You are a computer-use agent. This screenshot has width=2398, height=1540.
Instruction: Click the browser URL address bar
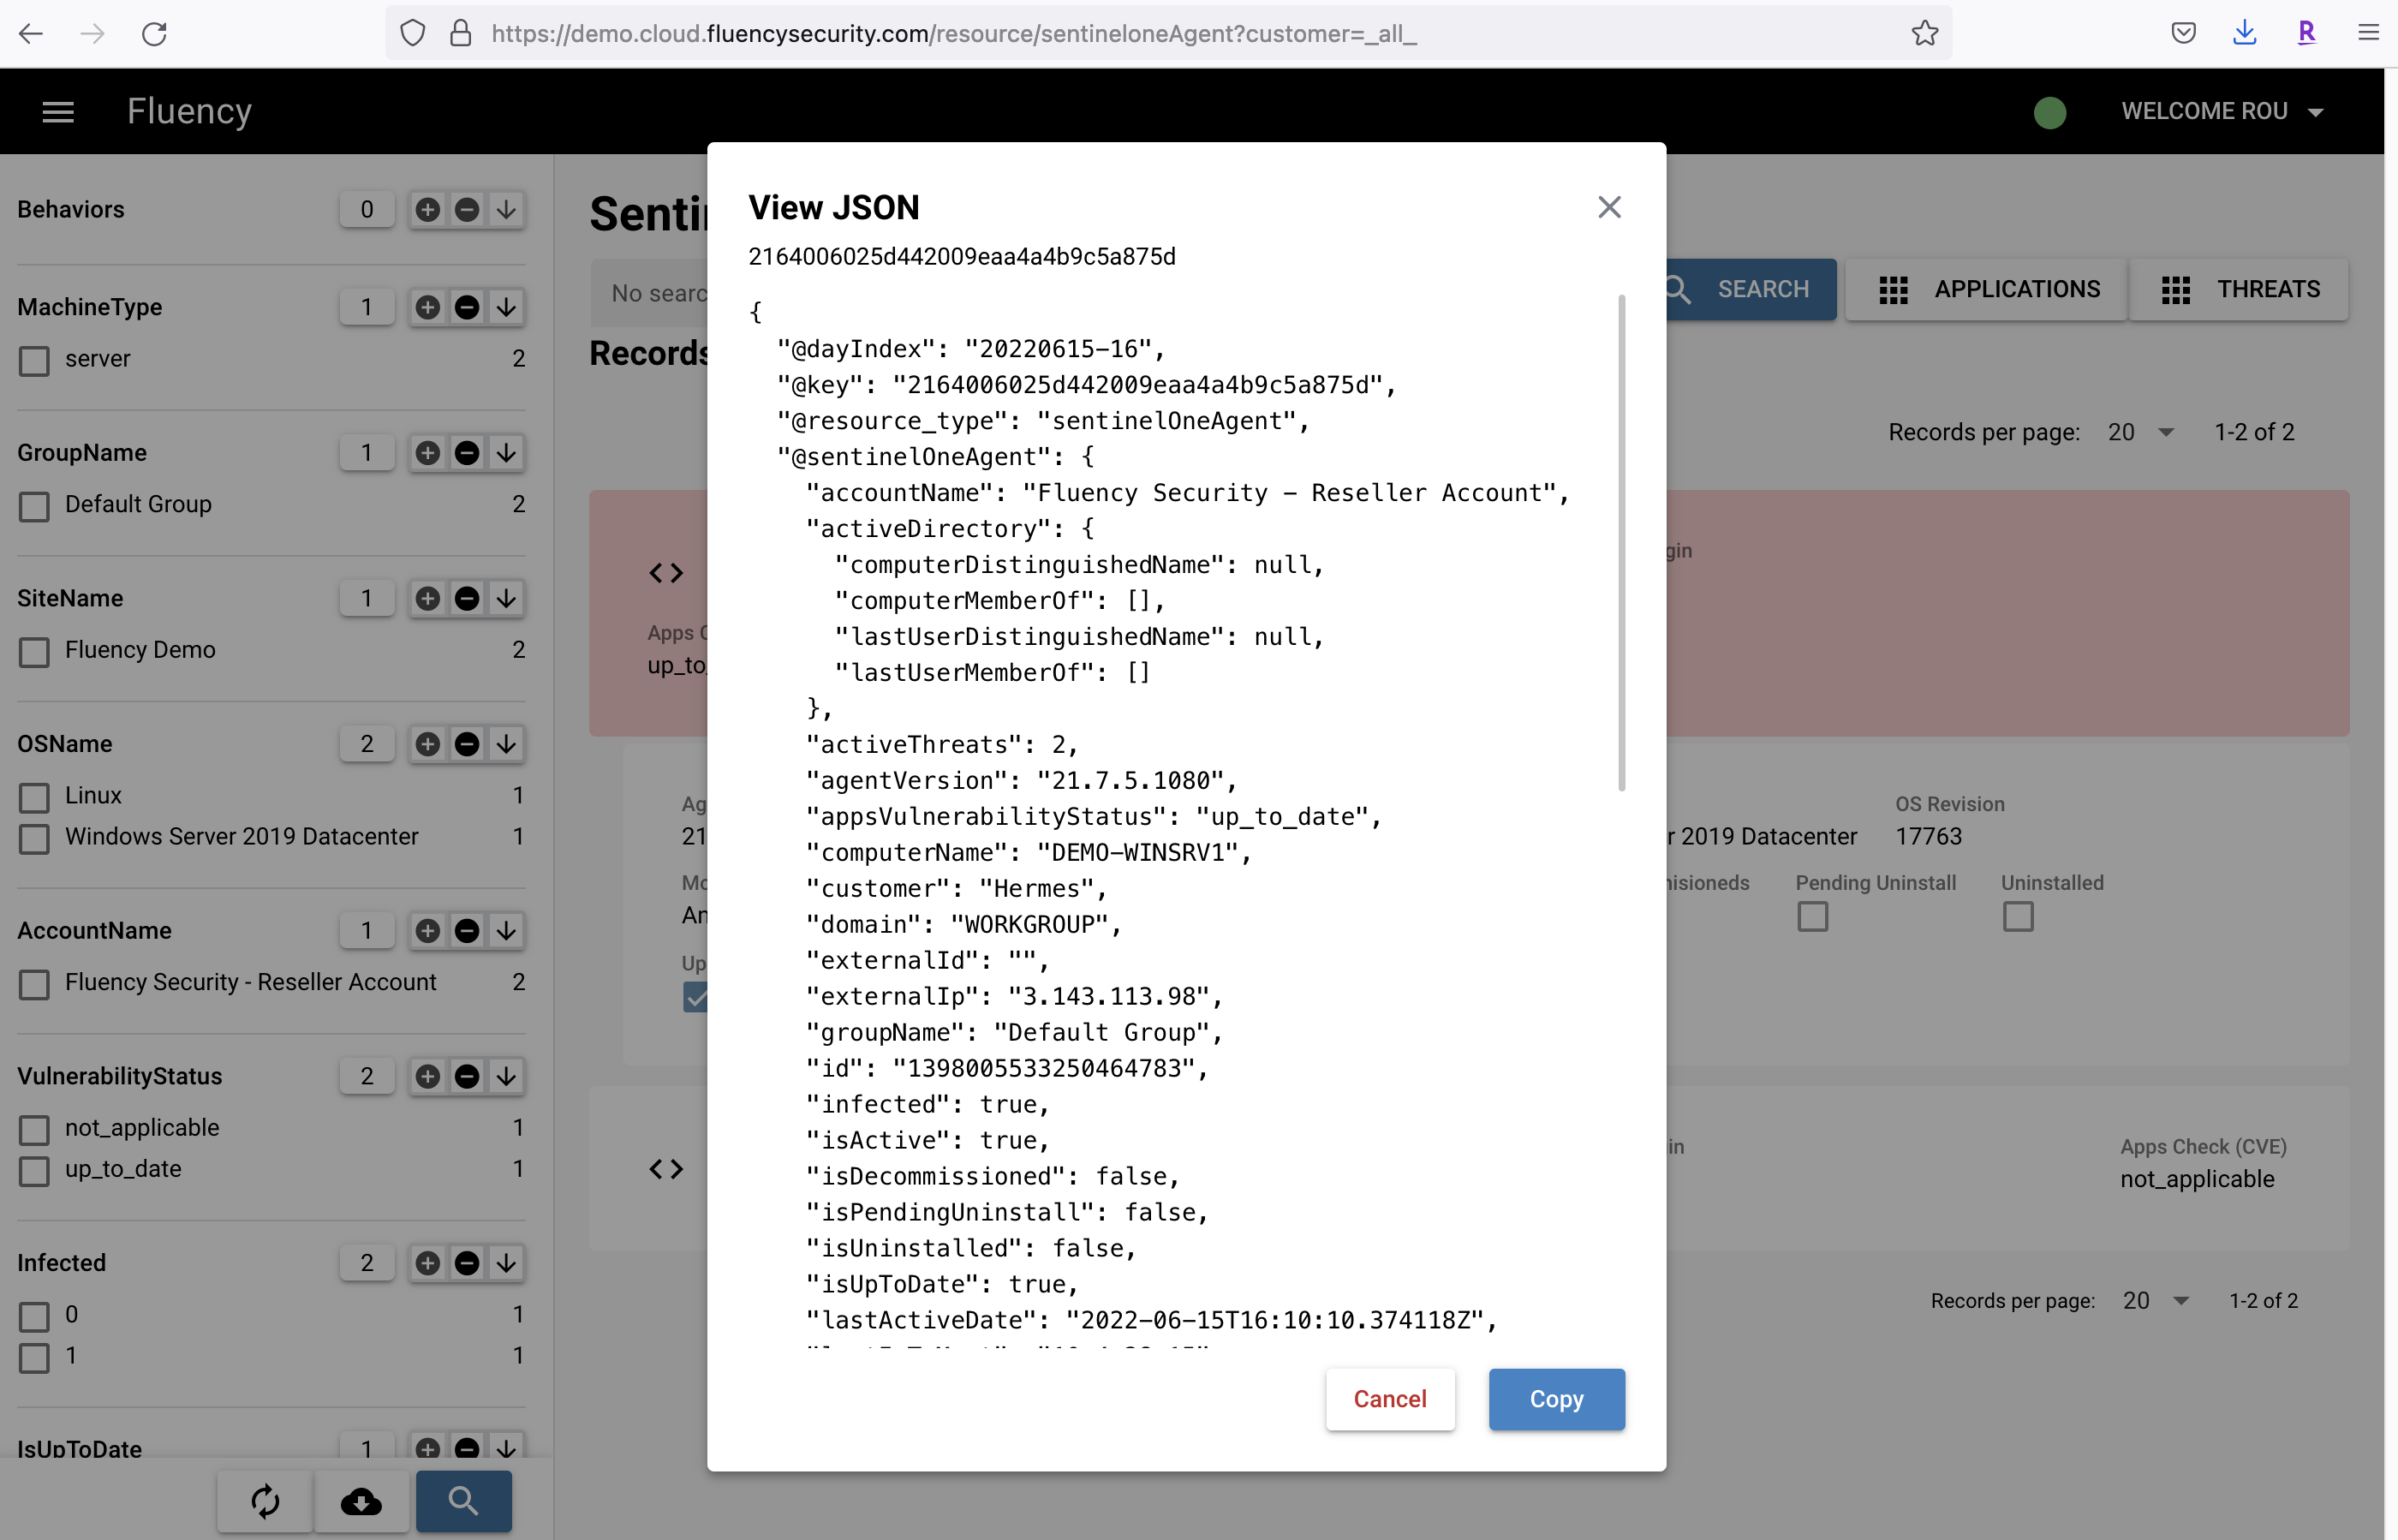pyautogui.click(x=1168, y=34)
